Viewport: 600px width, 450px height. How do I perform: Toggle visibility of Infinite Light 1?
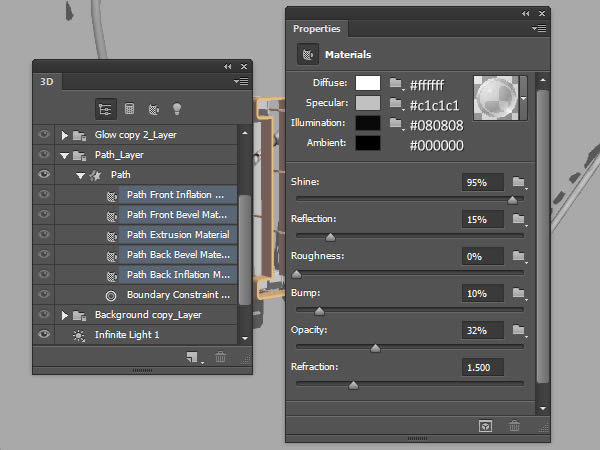click(44, 334)
